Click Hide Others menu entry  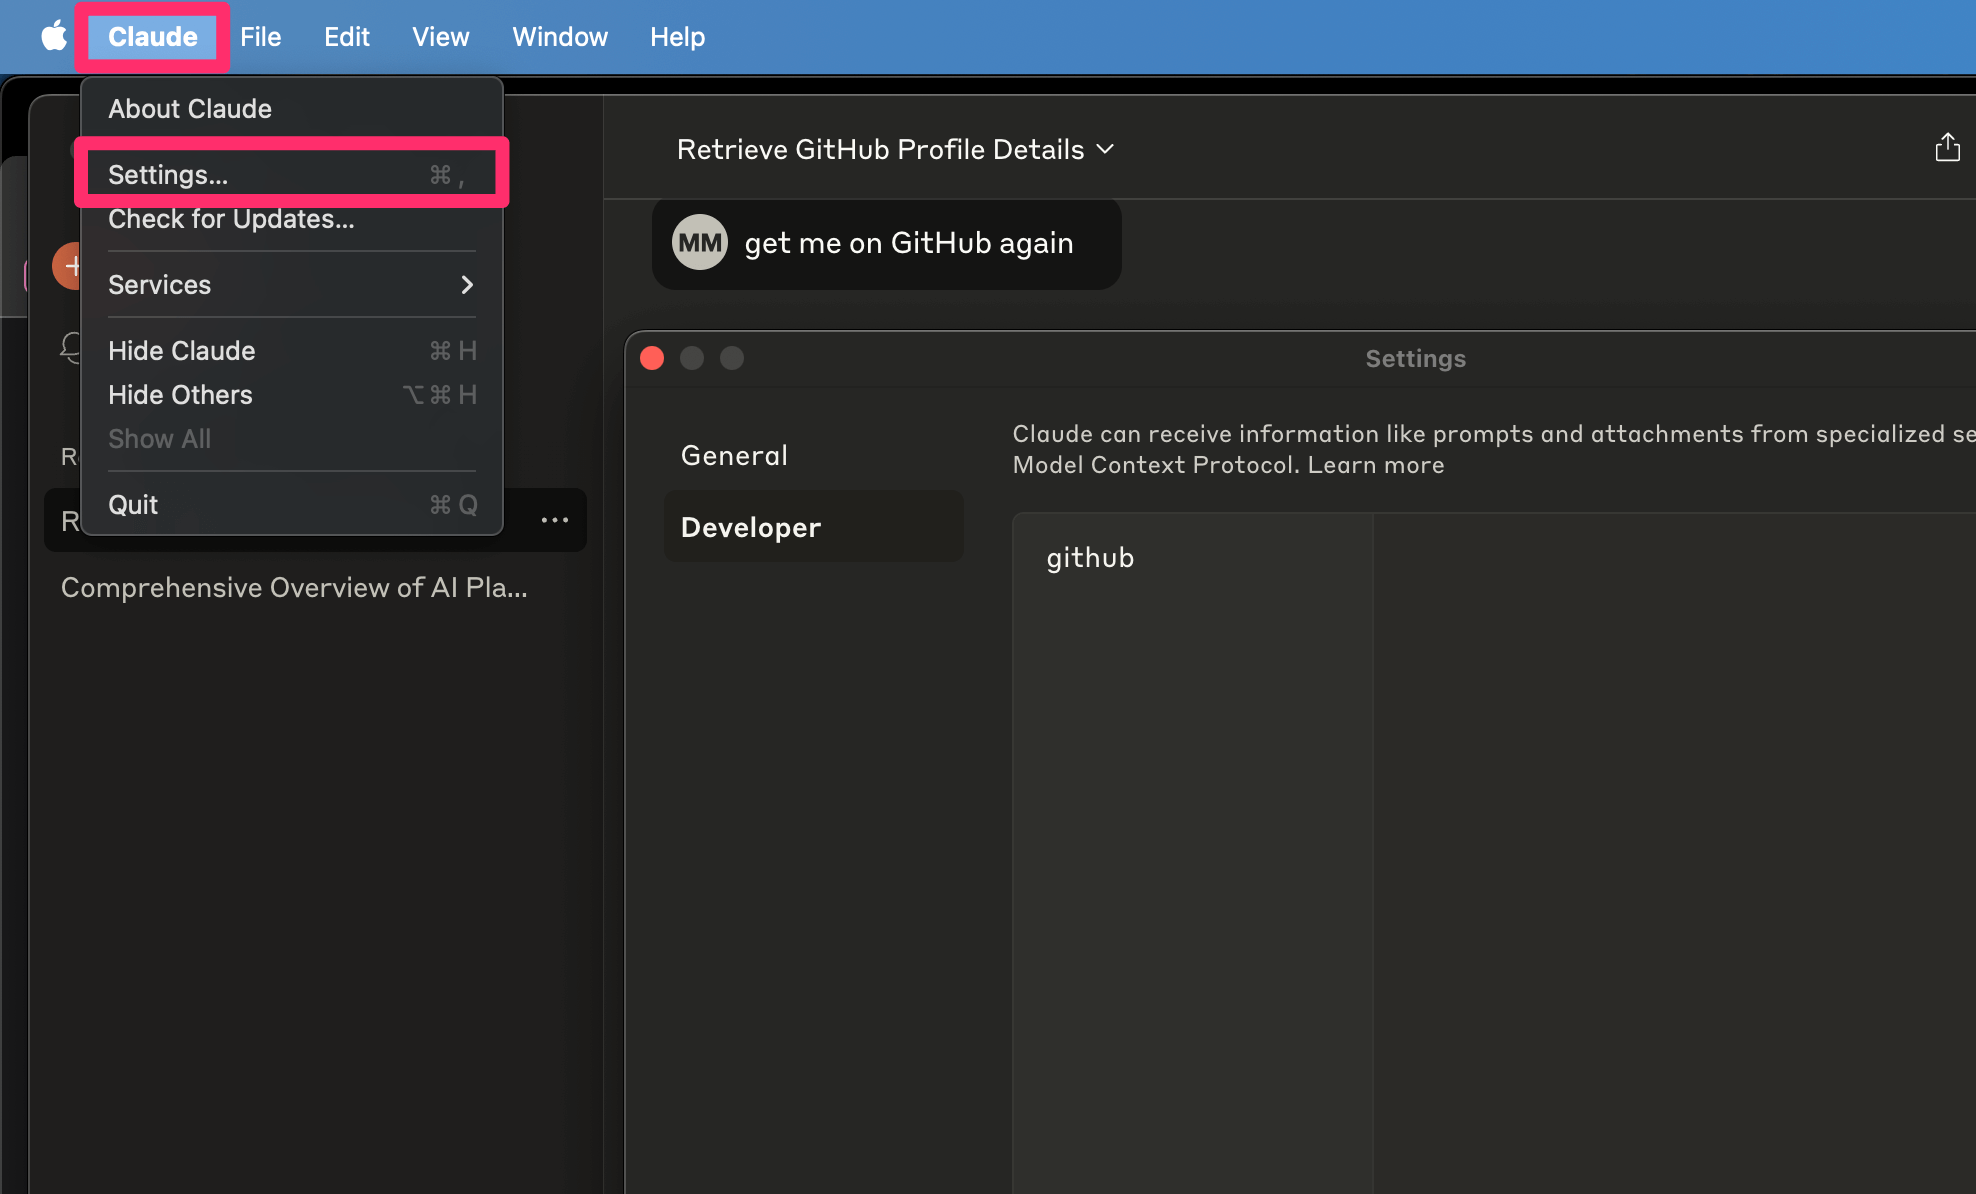point(180,395)
